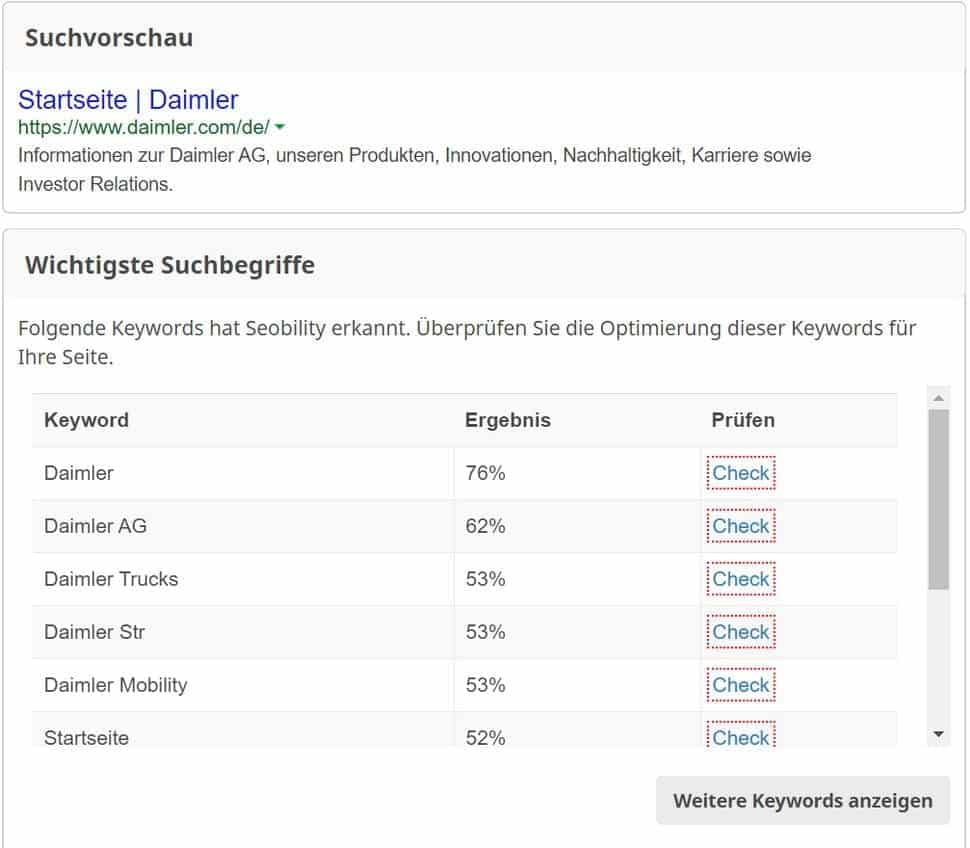
Task: Click Check link for Daimler Trucks
Action: coord(740,579)
